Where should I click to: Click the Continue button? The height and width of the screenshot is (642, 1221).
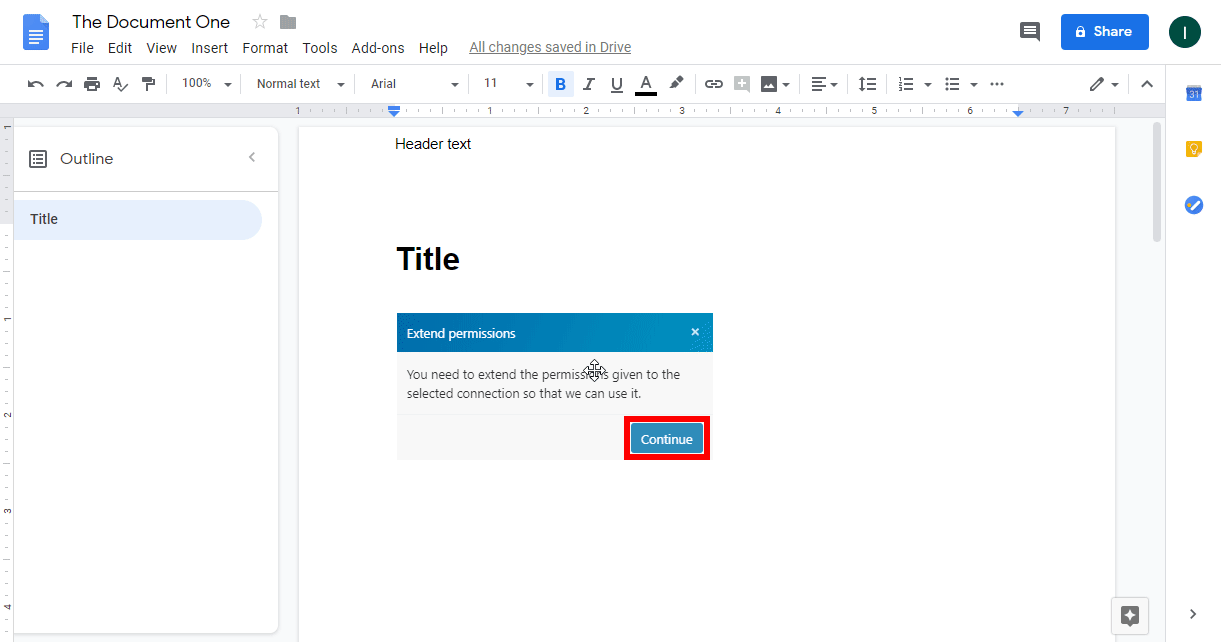pyautogui.click(x=667, y=439)
